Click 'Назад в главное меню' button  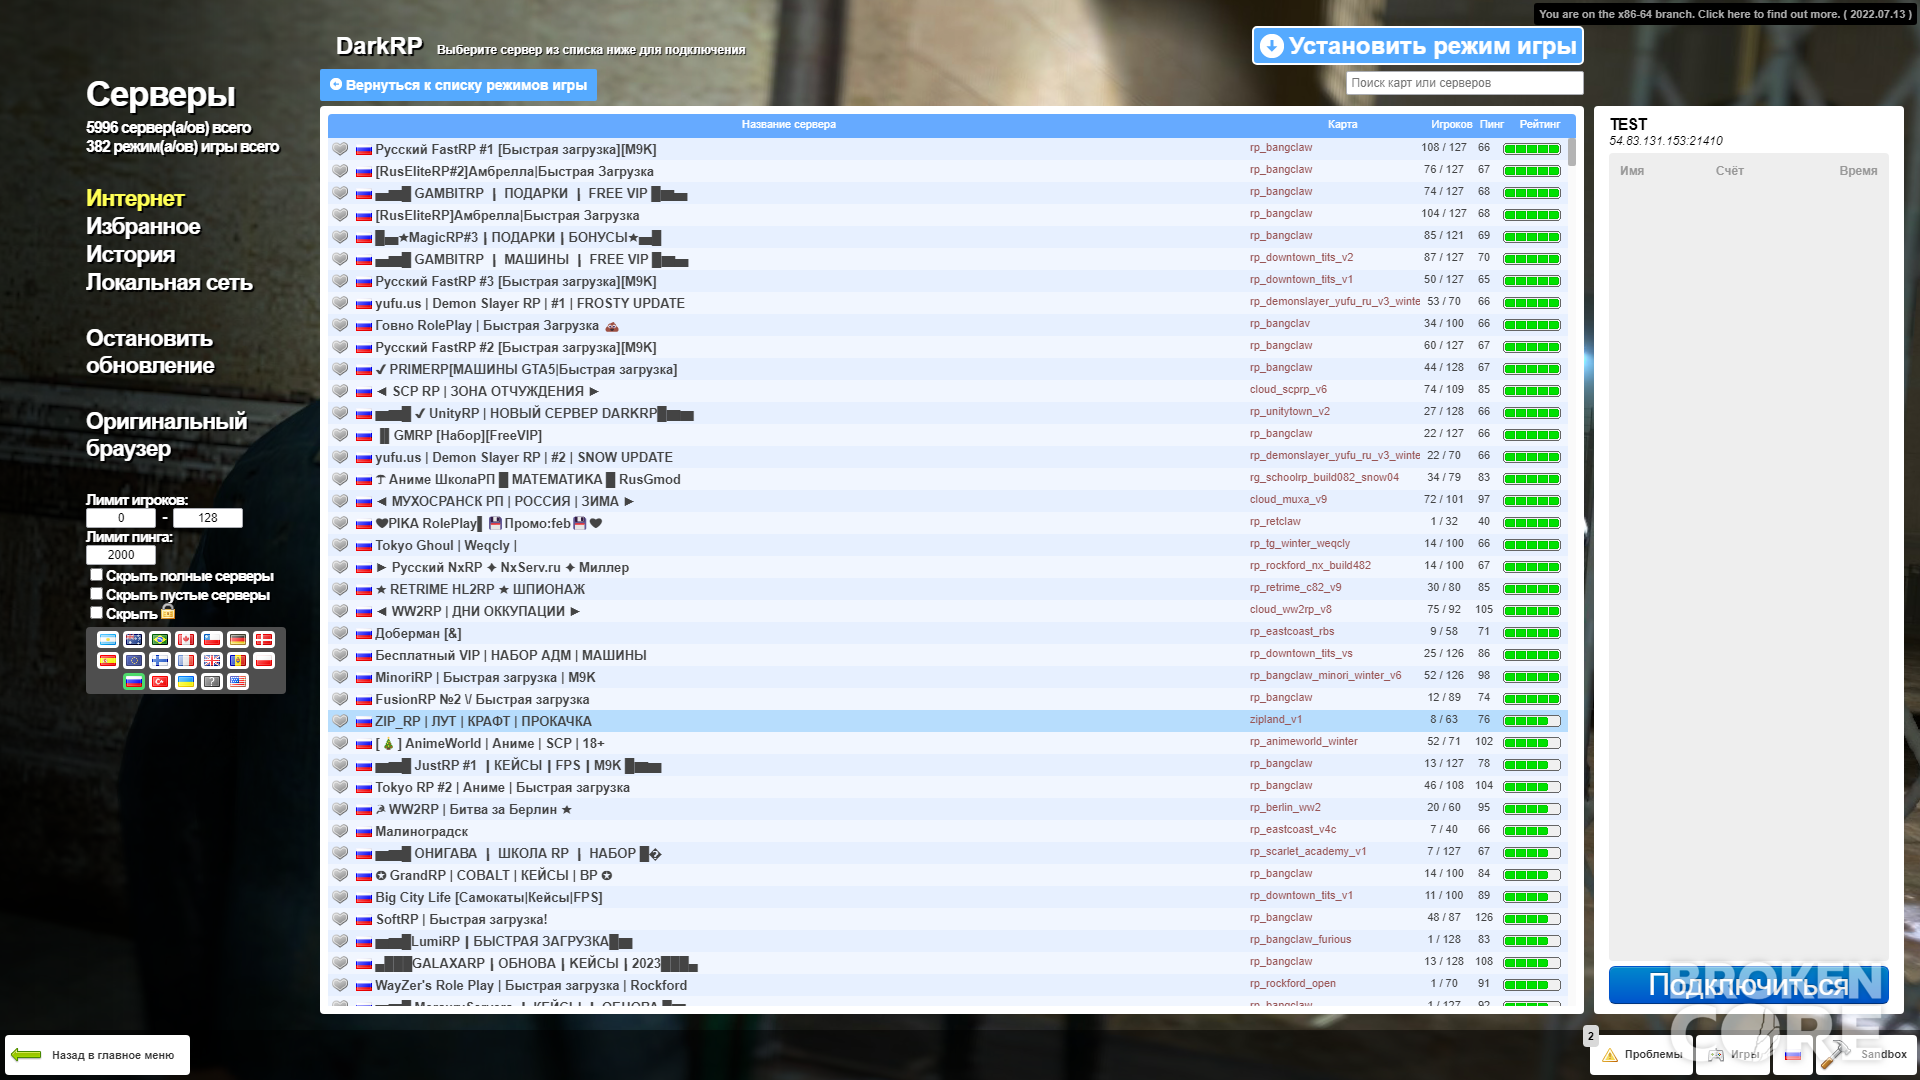coord(98,1055)
